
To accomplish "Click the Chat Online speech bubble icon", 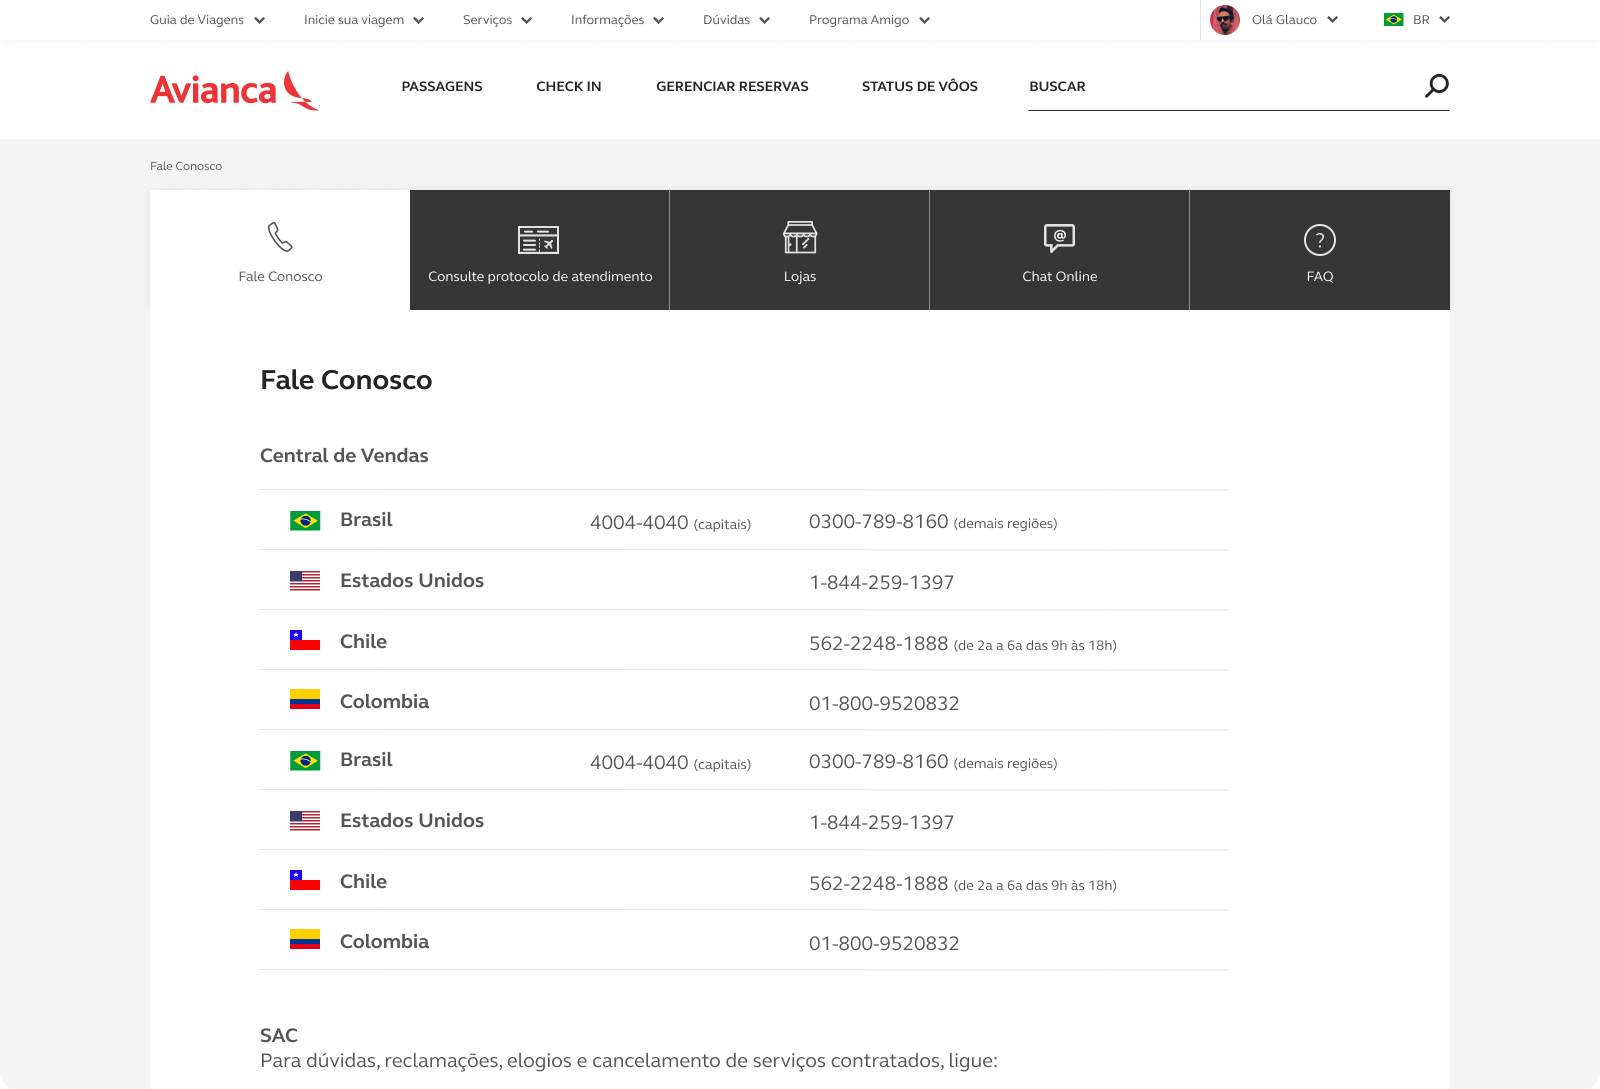I will click(1060, 238).
